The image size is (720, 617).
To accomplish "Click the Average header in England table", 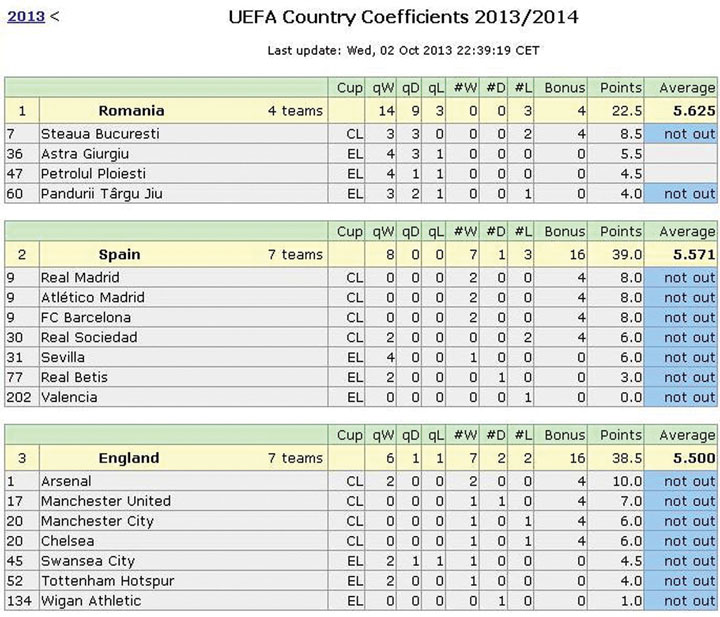I will click(687, 435).
